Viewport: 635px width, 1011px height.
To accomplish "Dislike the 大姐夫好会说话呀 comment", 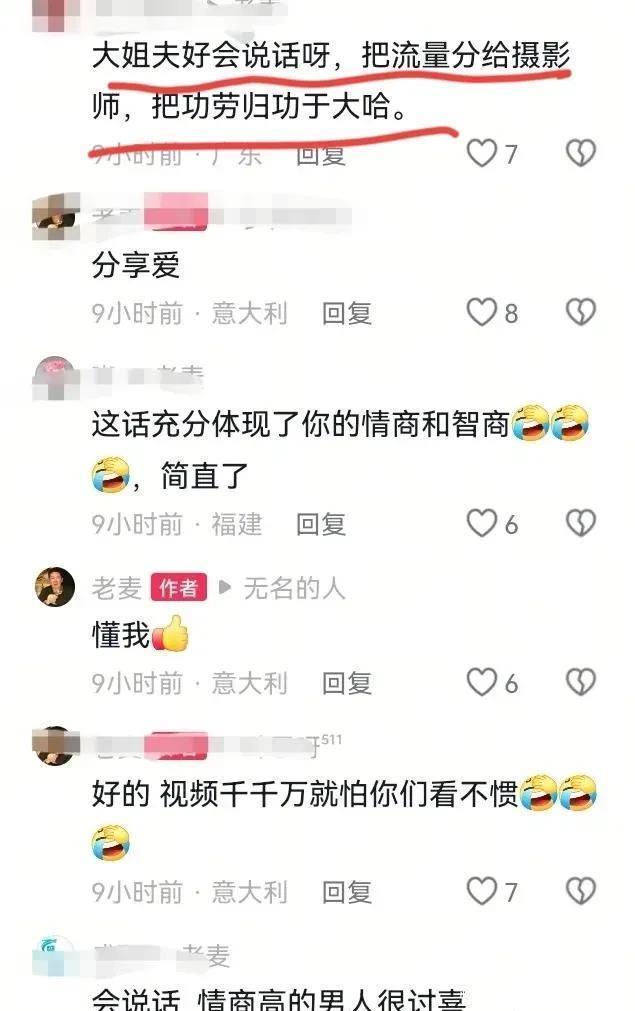I will click(x=581, y=153).
